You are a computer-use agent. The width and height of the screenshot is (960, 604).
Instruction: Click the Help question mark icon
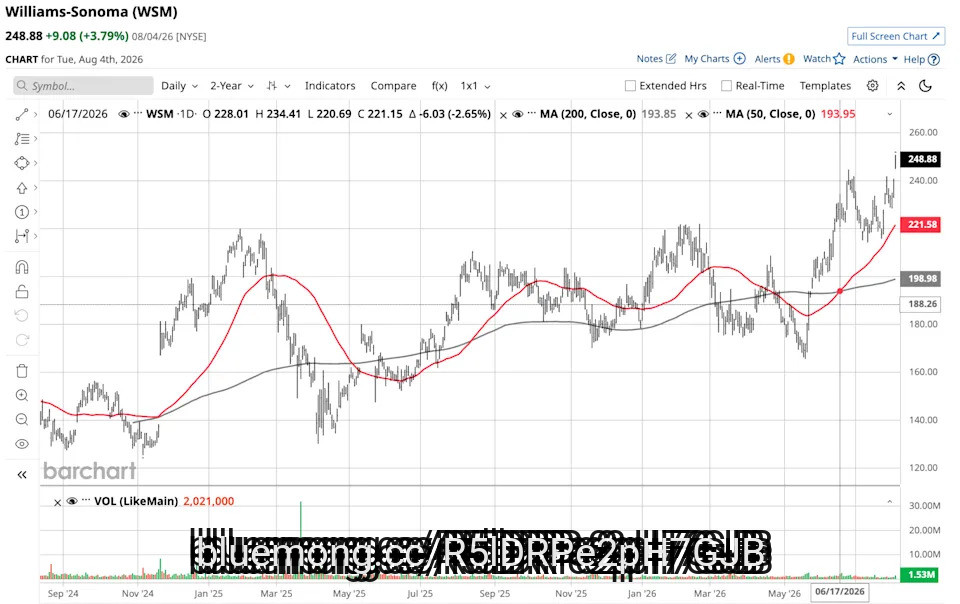pyautogui.click(x=934, y=59)
